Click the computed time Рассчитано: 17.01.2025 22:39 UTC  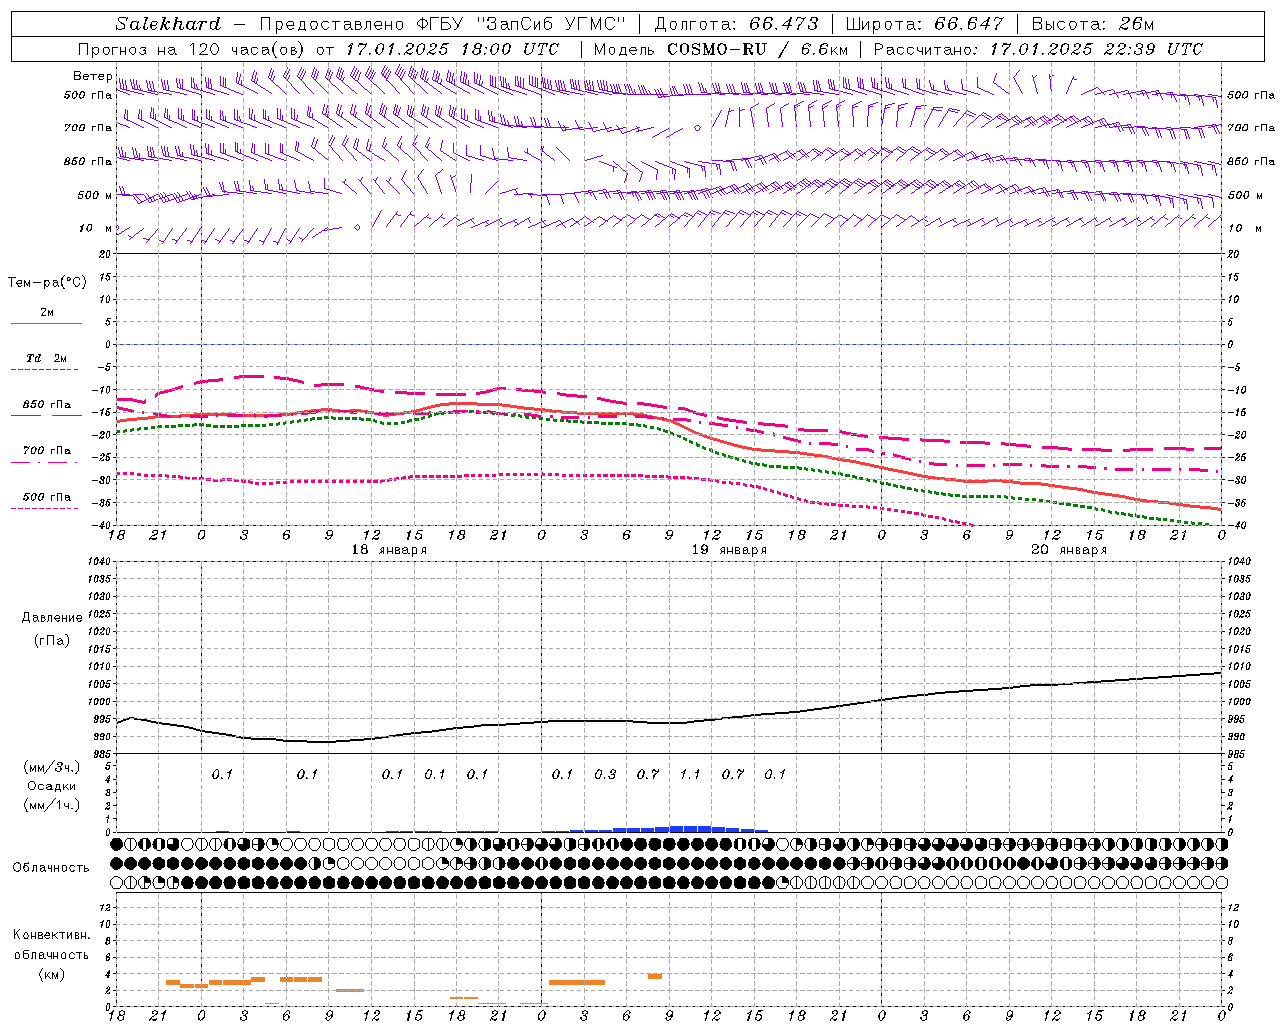1038,49
